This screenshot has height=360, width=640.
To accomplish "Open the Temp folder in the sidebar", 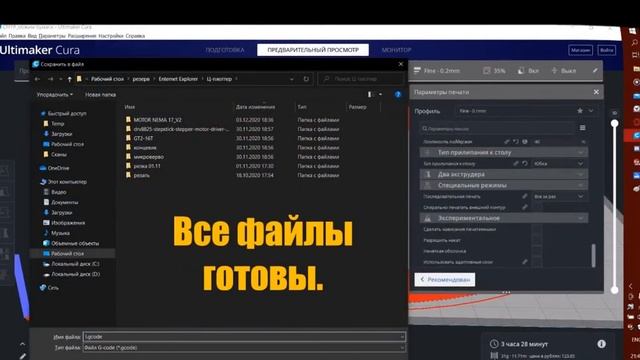I will point(53,124).
